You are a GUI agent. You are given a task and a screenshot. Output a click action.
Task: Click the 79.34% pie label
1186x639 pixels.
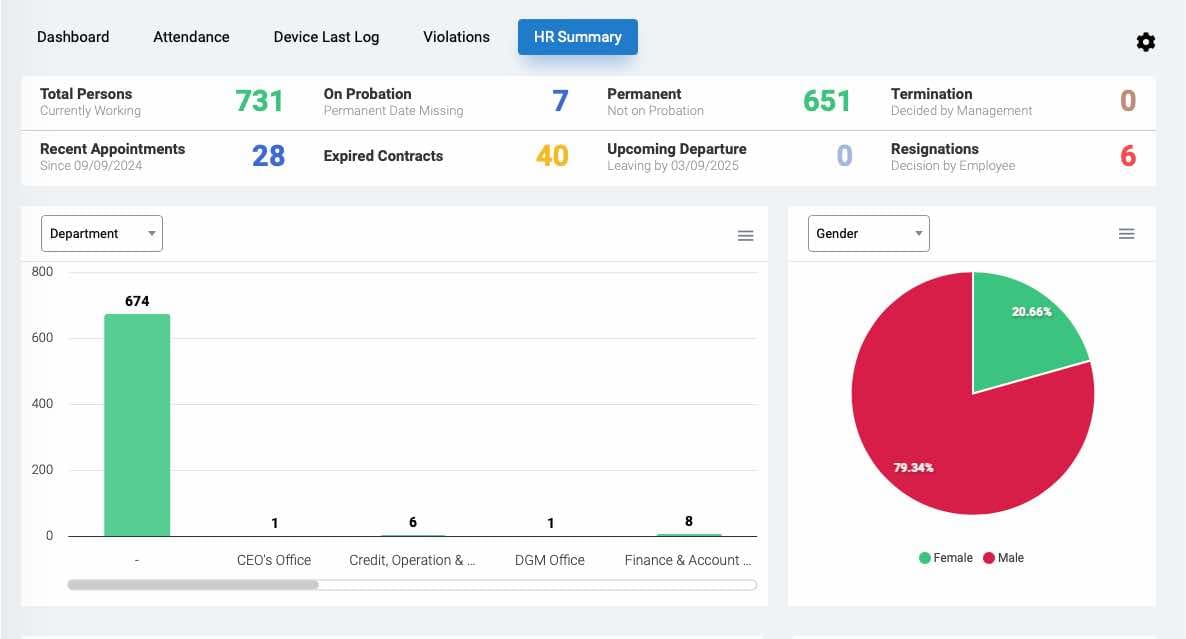pyautogui.click(x=914, y=467)
